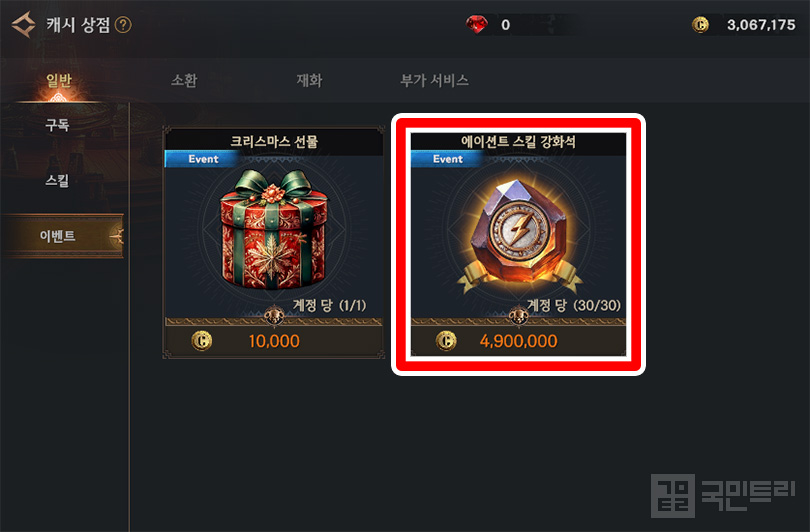
Task: Click the coin icon beside 4,900,000 price
Action: 446,340
